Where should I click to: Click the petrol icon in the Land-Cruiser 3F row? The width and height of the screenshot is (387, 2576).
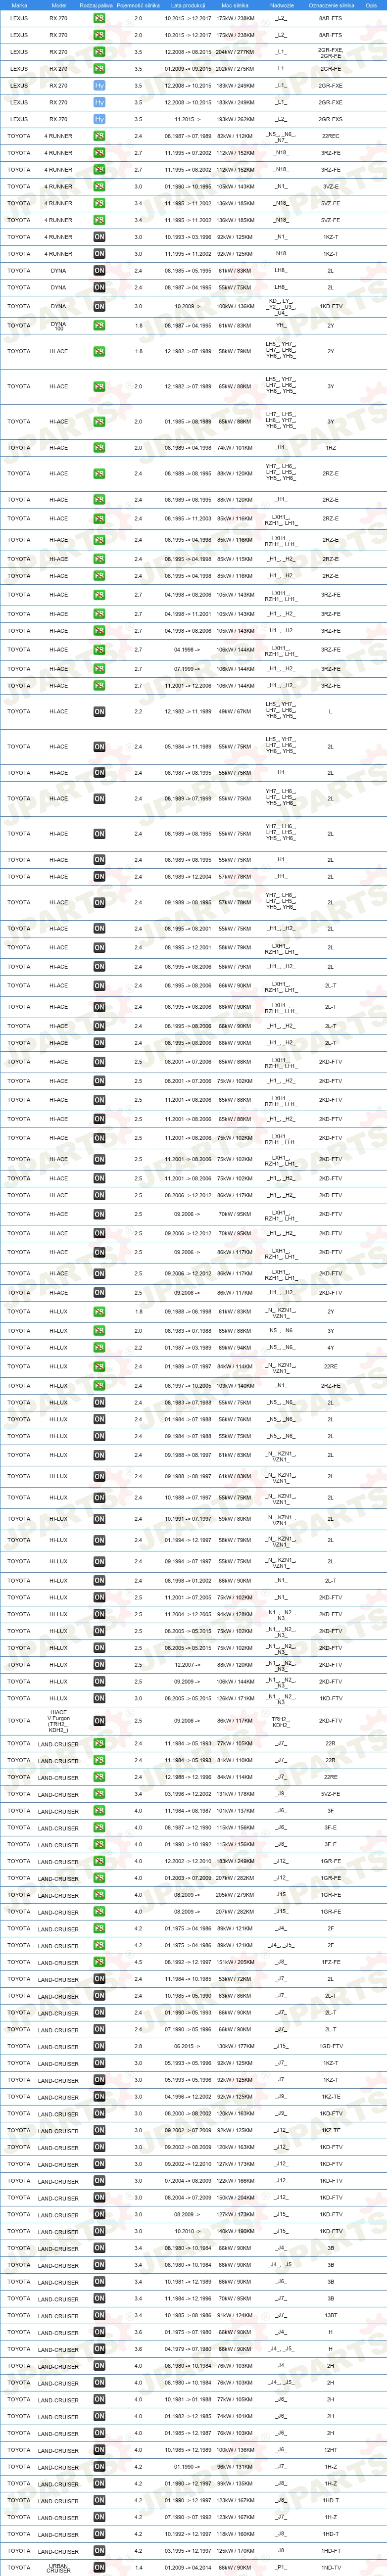pyautogui.click(x=99, y=1811)
